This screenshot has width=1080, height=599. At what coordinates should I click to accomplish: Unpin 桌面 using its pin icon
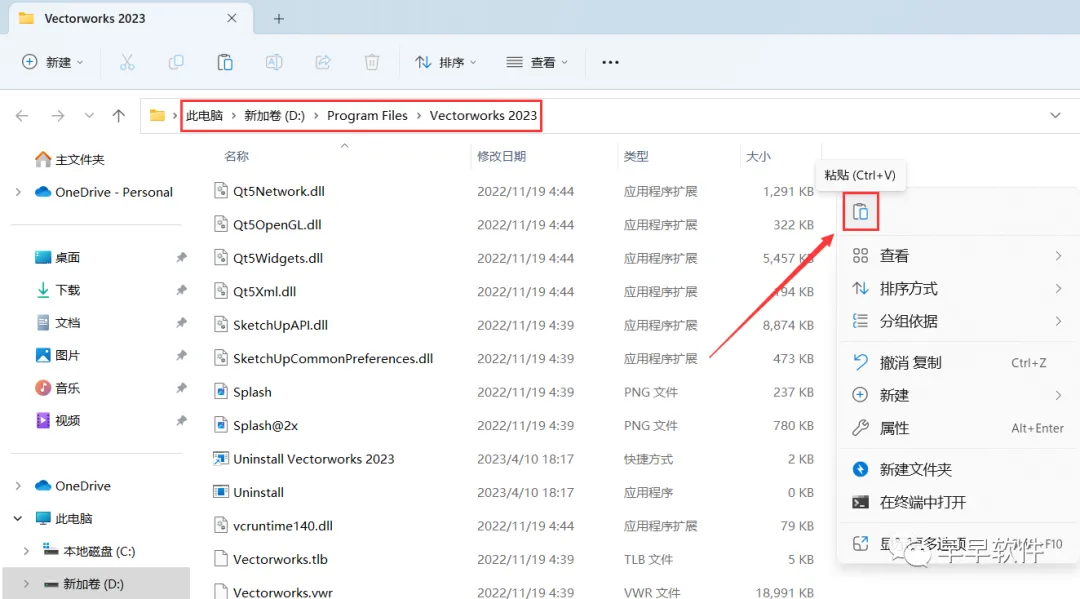click(181, 258)
